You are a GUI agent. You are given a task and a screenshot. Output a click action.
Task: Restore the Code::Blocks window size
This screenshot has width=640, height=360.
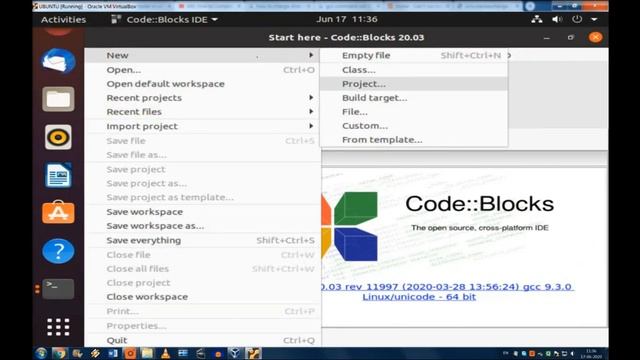571,38
